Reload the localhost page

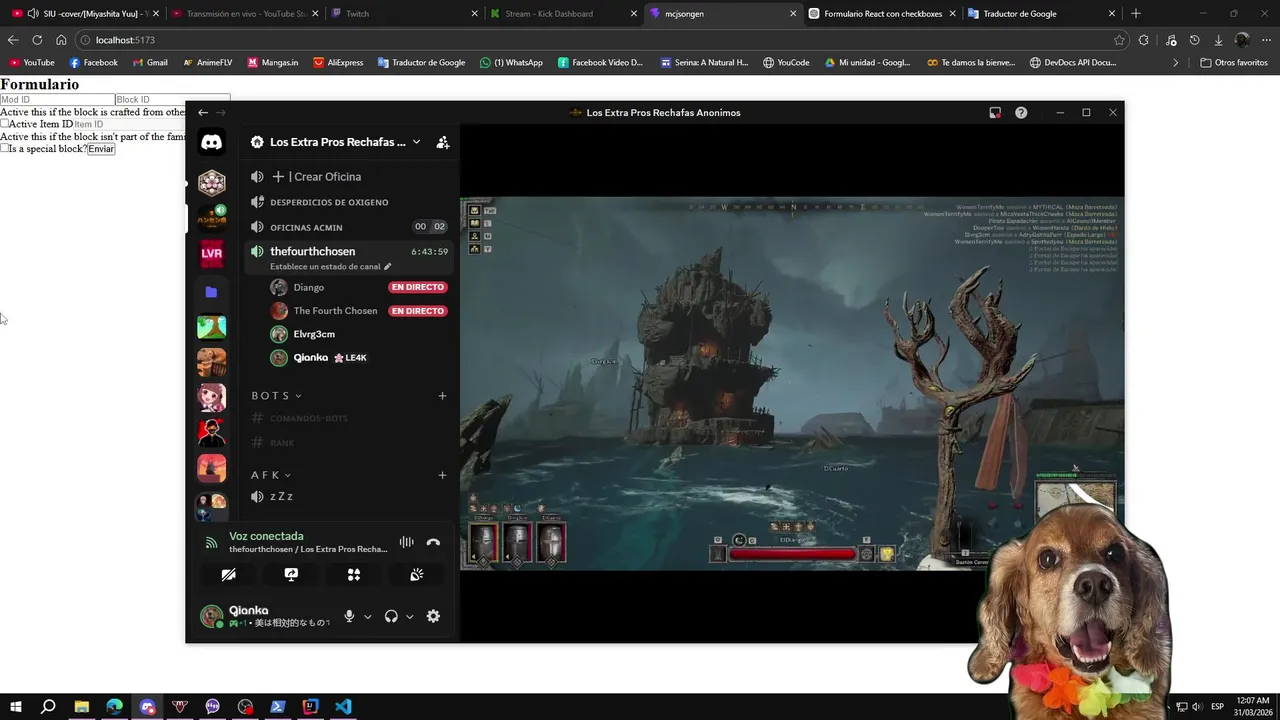pyautogui.click(x=37, y=40)
